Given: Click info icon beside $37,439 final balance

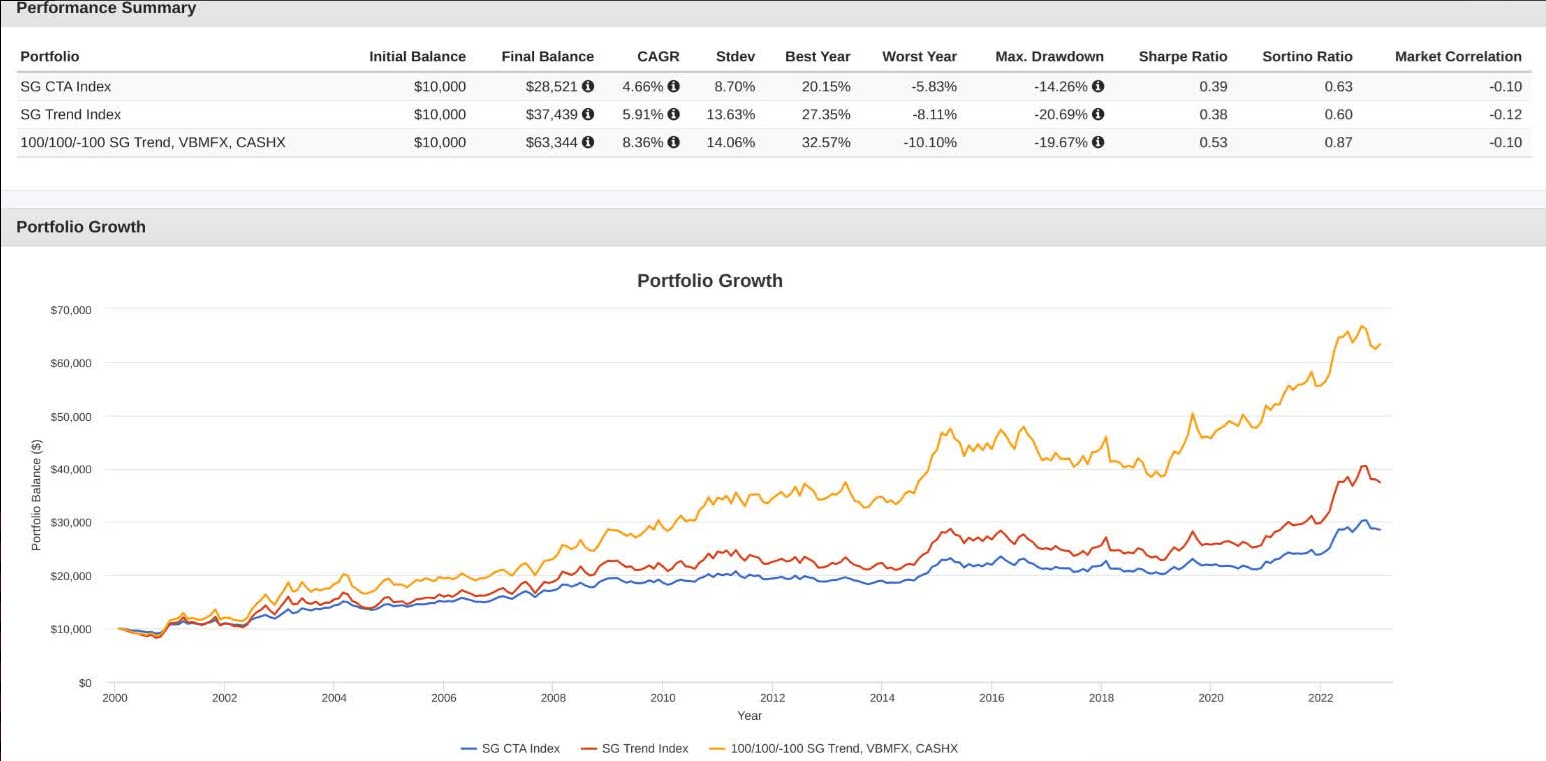Looking at the screenshot, I should 588,115.
